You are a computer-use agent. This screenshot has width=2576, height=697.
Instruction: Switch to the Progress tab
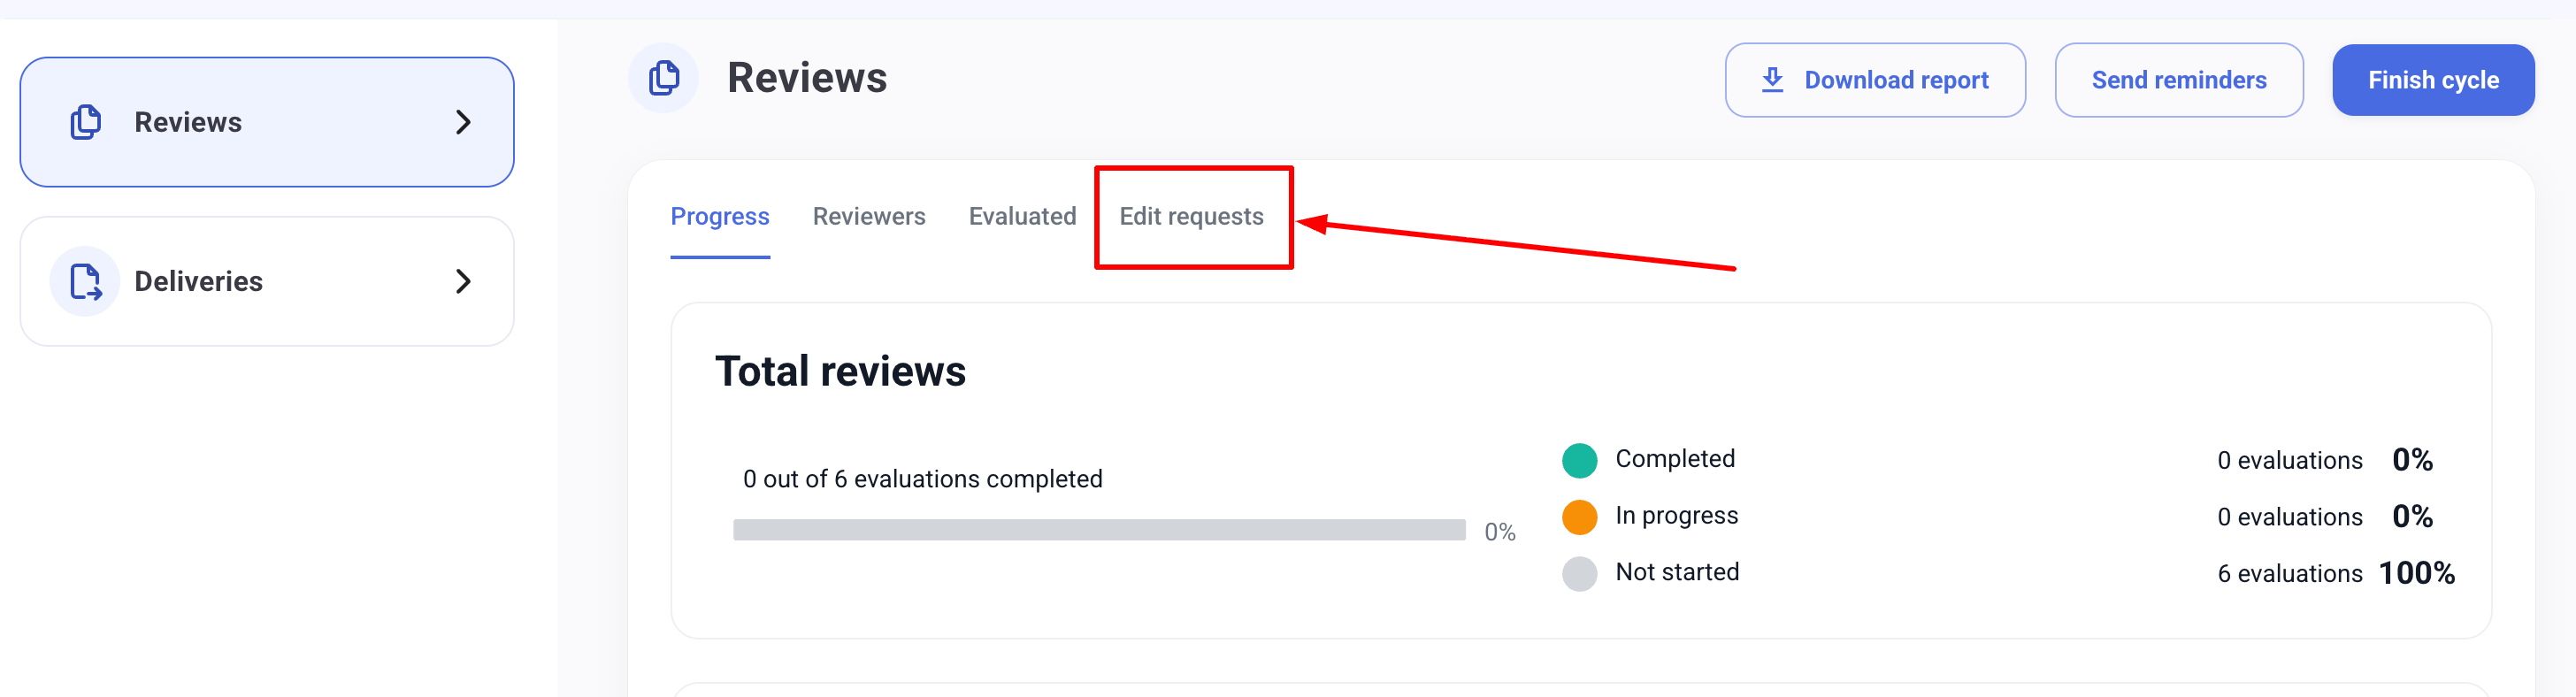tap(719, 217)
